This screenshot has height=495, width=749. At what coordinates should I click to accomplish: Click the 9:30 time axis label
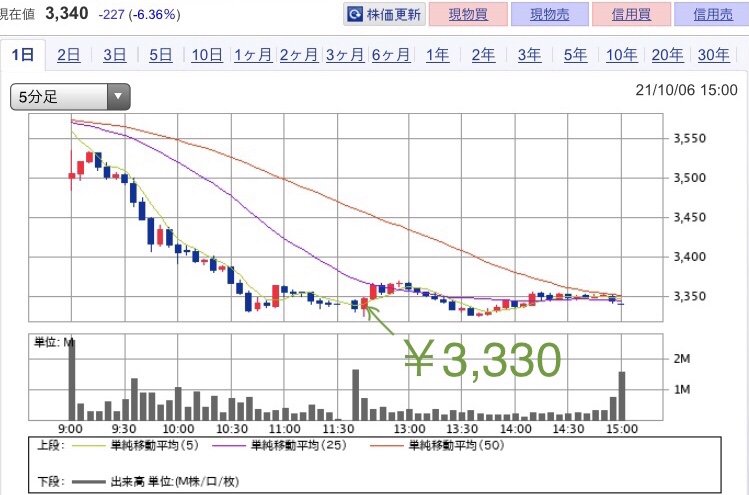click(124, 429)
